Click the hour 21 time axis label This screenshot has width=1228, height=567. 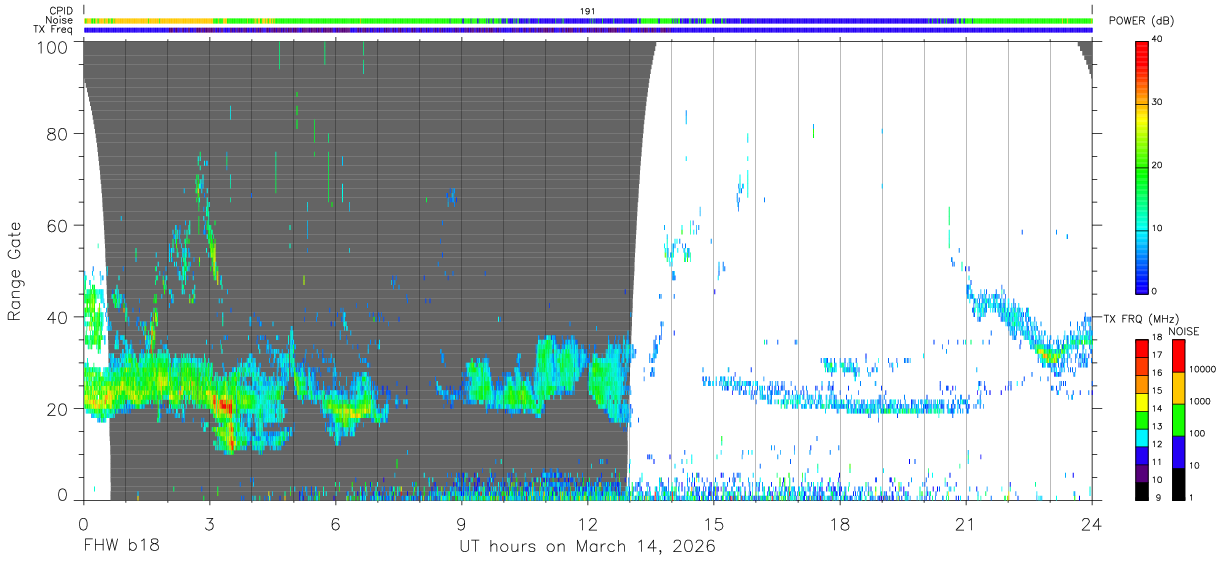pos(966,523)
